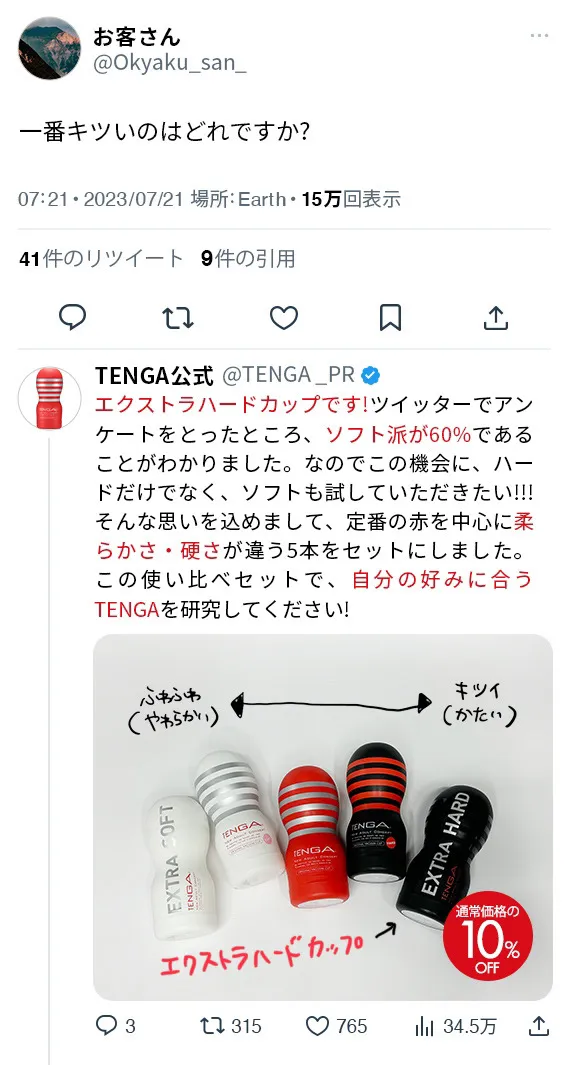Reply to the TENGA reply with 3 comments
Screen dimensions: 570x1065
pos(115,1026)
